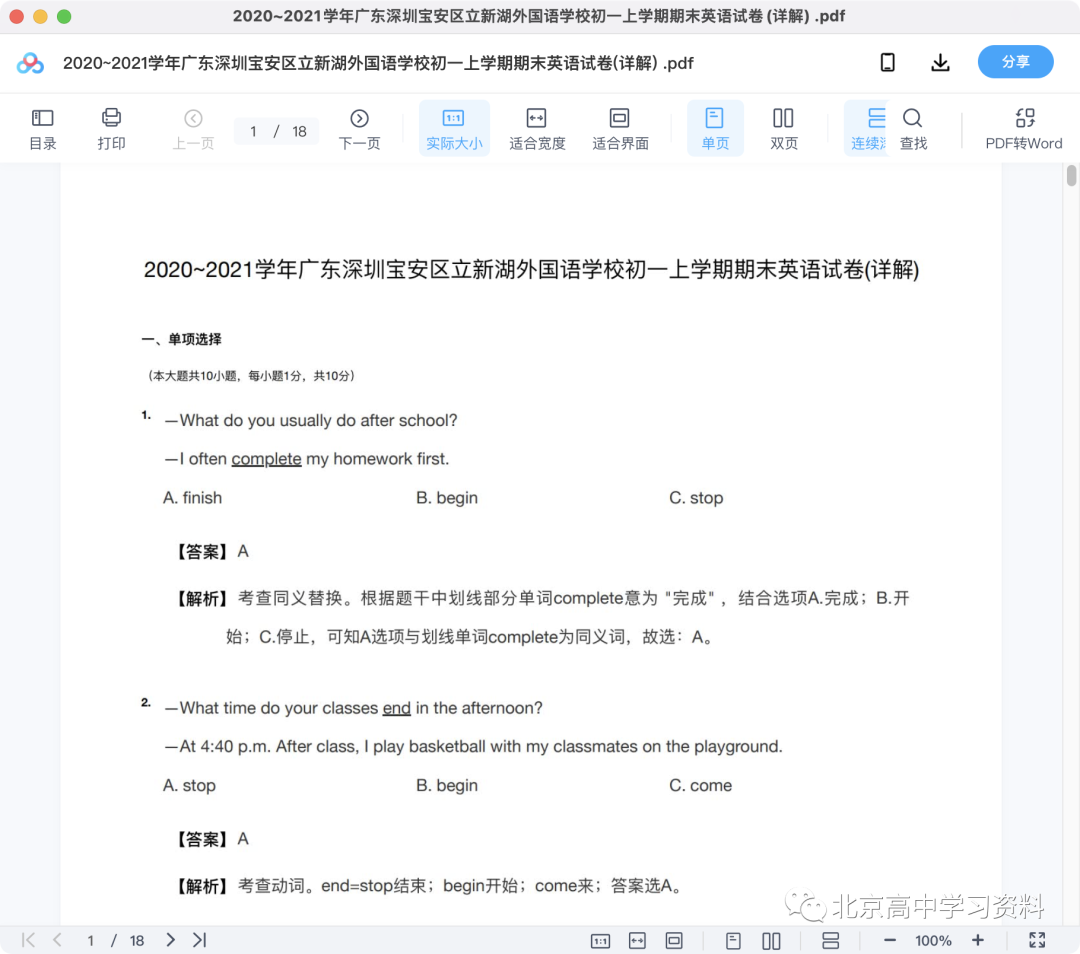Image resolution: width=1080 pixels, height=954 pixels.
Task: Select 实际大小 actual size view
Action: pyautogui.click(x=454, y=129)
